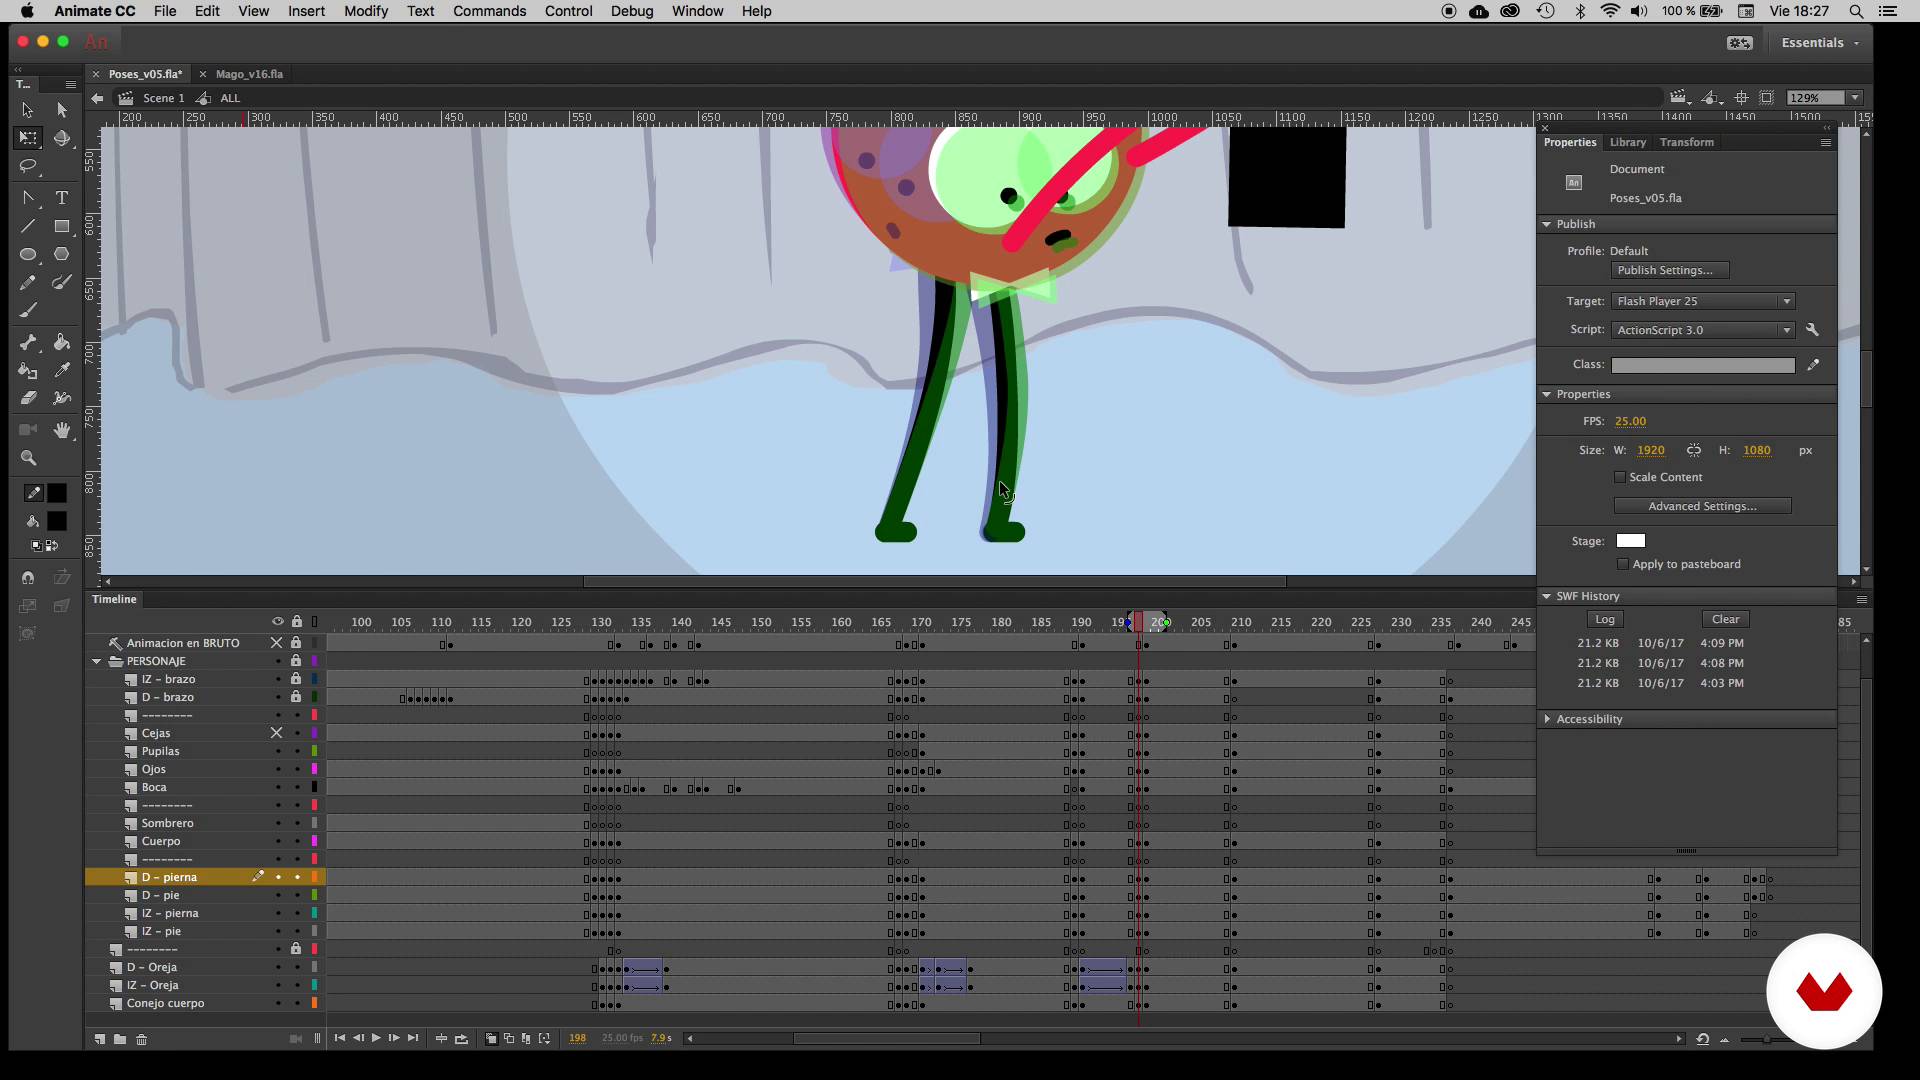The height and width of the screenshot is (1080, 1920).
Task: Toggle lock on the PERSONAJE folder
Action: click(296, 661)
